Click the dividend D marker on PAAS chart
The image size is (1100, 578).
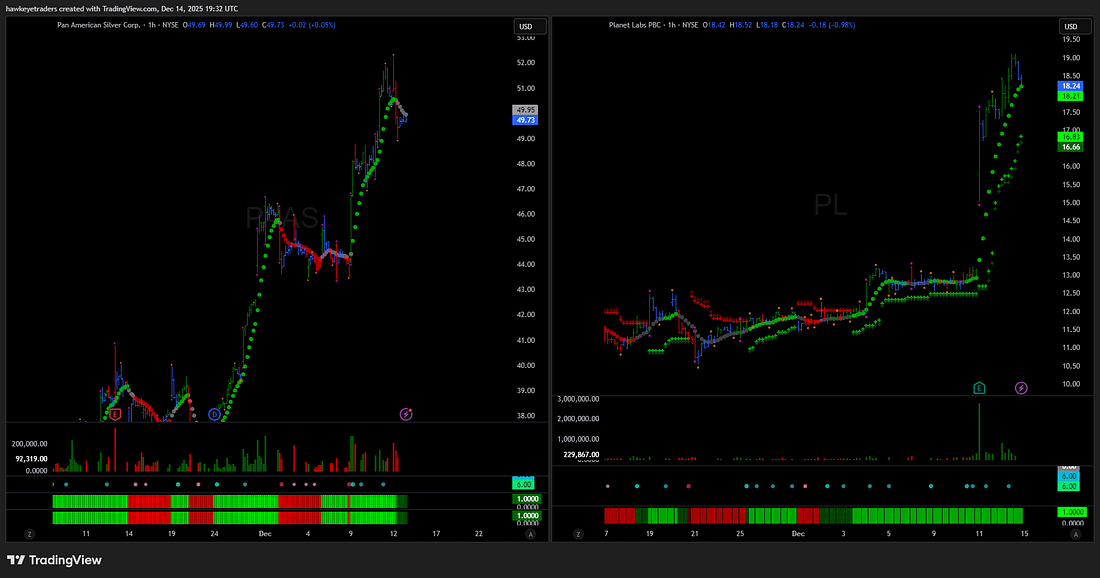point(215,415)
